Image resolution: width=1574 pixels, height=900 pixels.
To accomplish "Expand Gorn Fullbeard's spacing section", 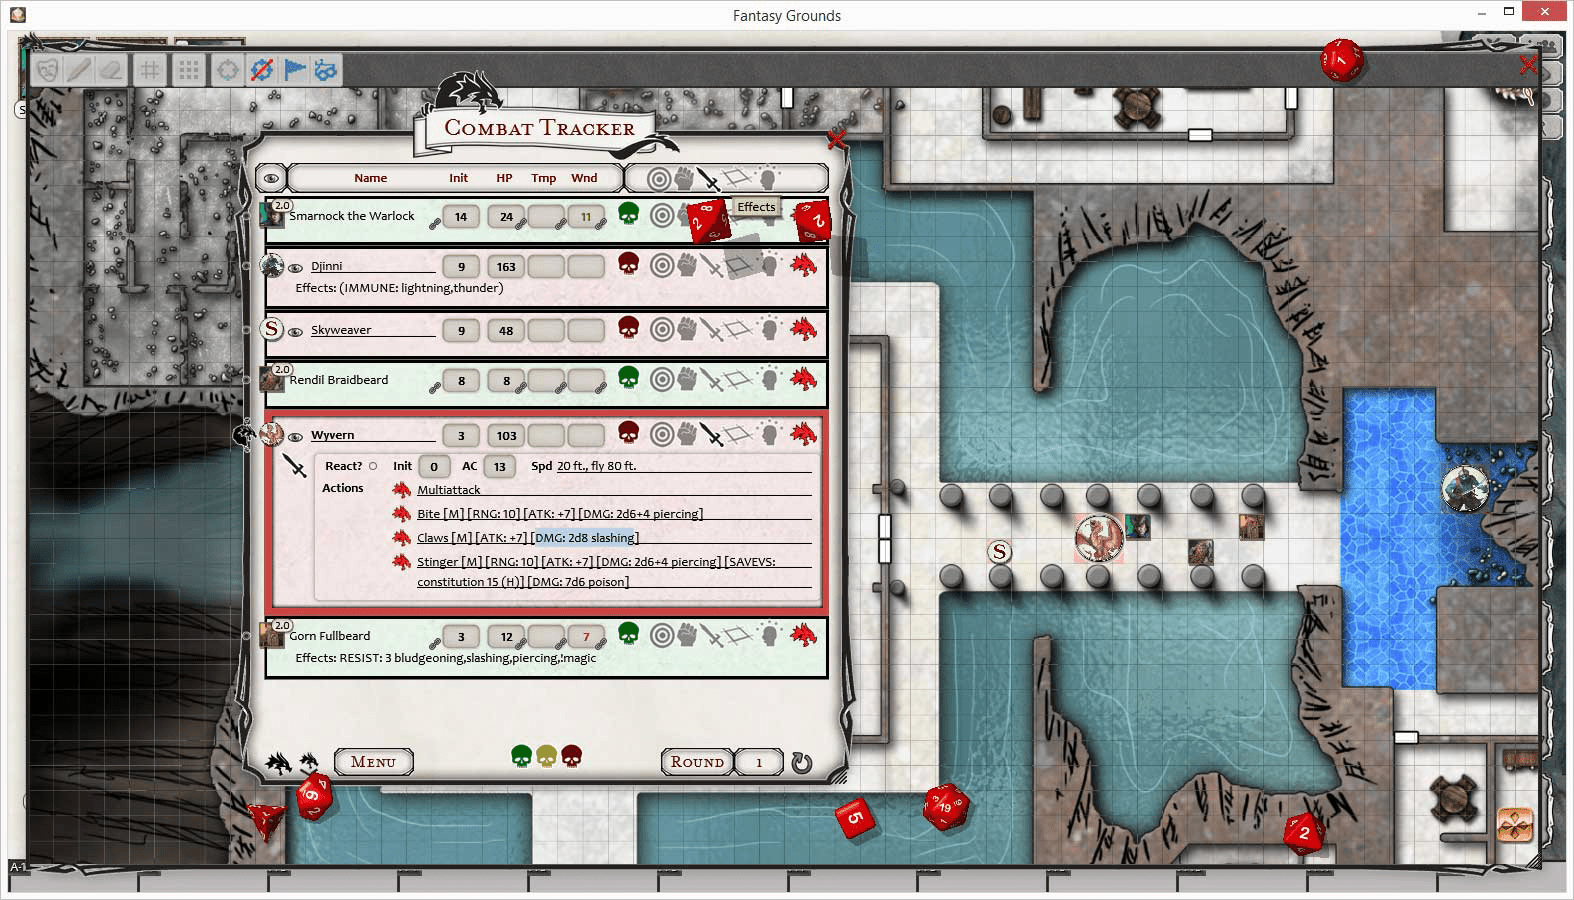I will (738, 635).
